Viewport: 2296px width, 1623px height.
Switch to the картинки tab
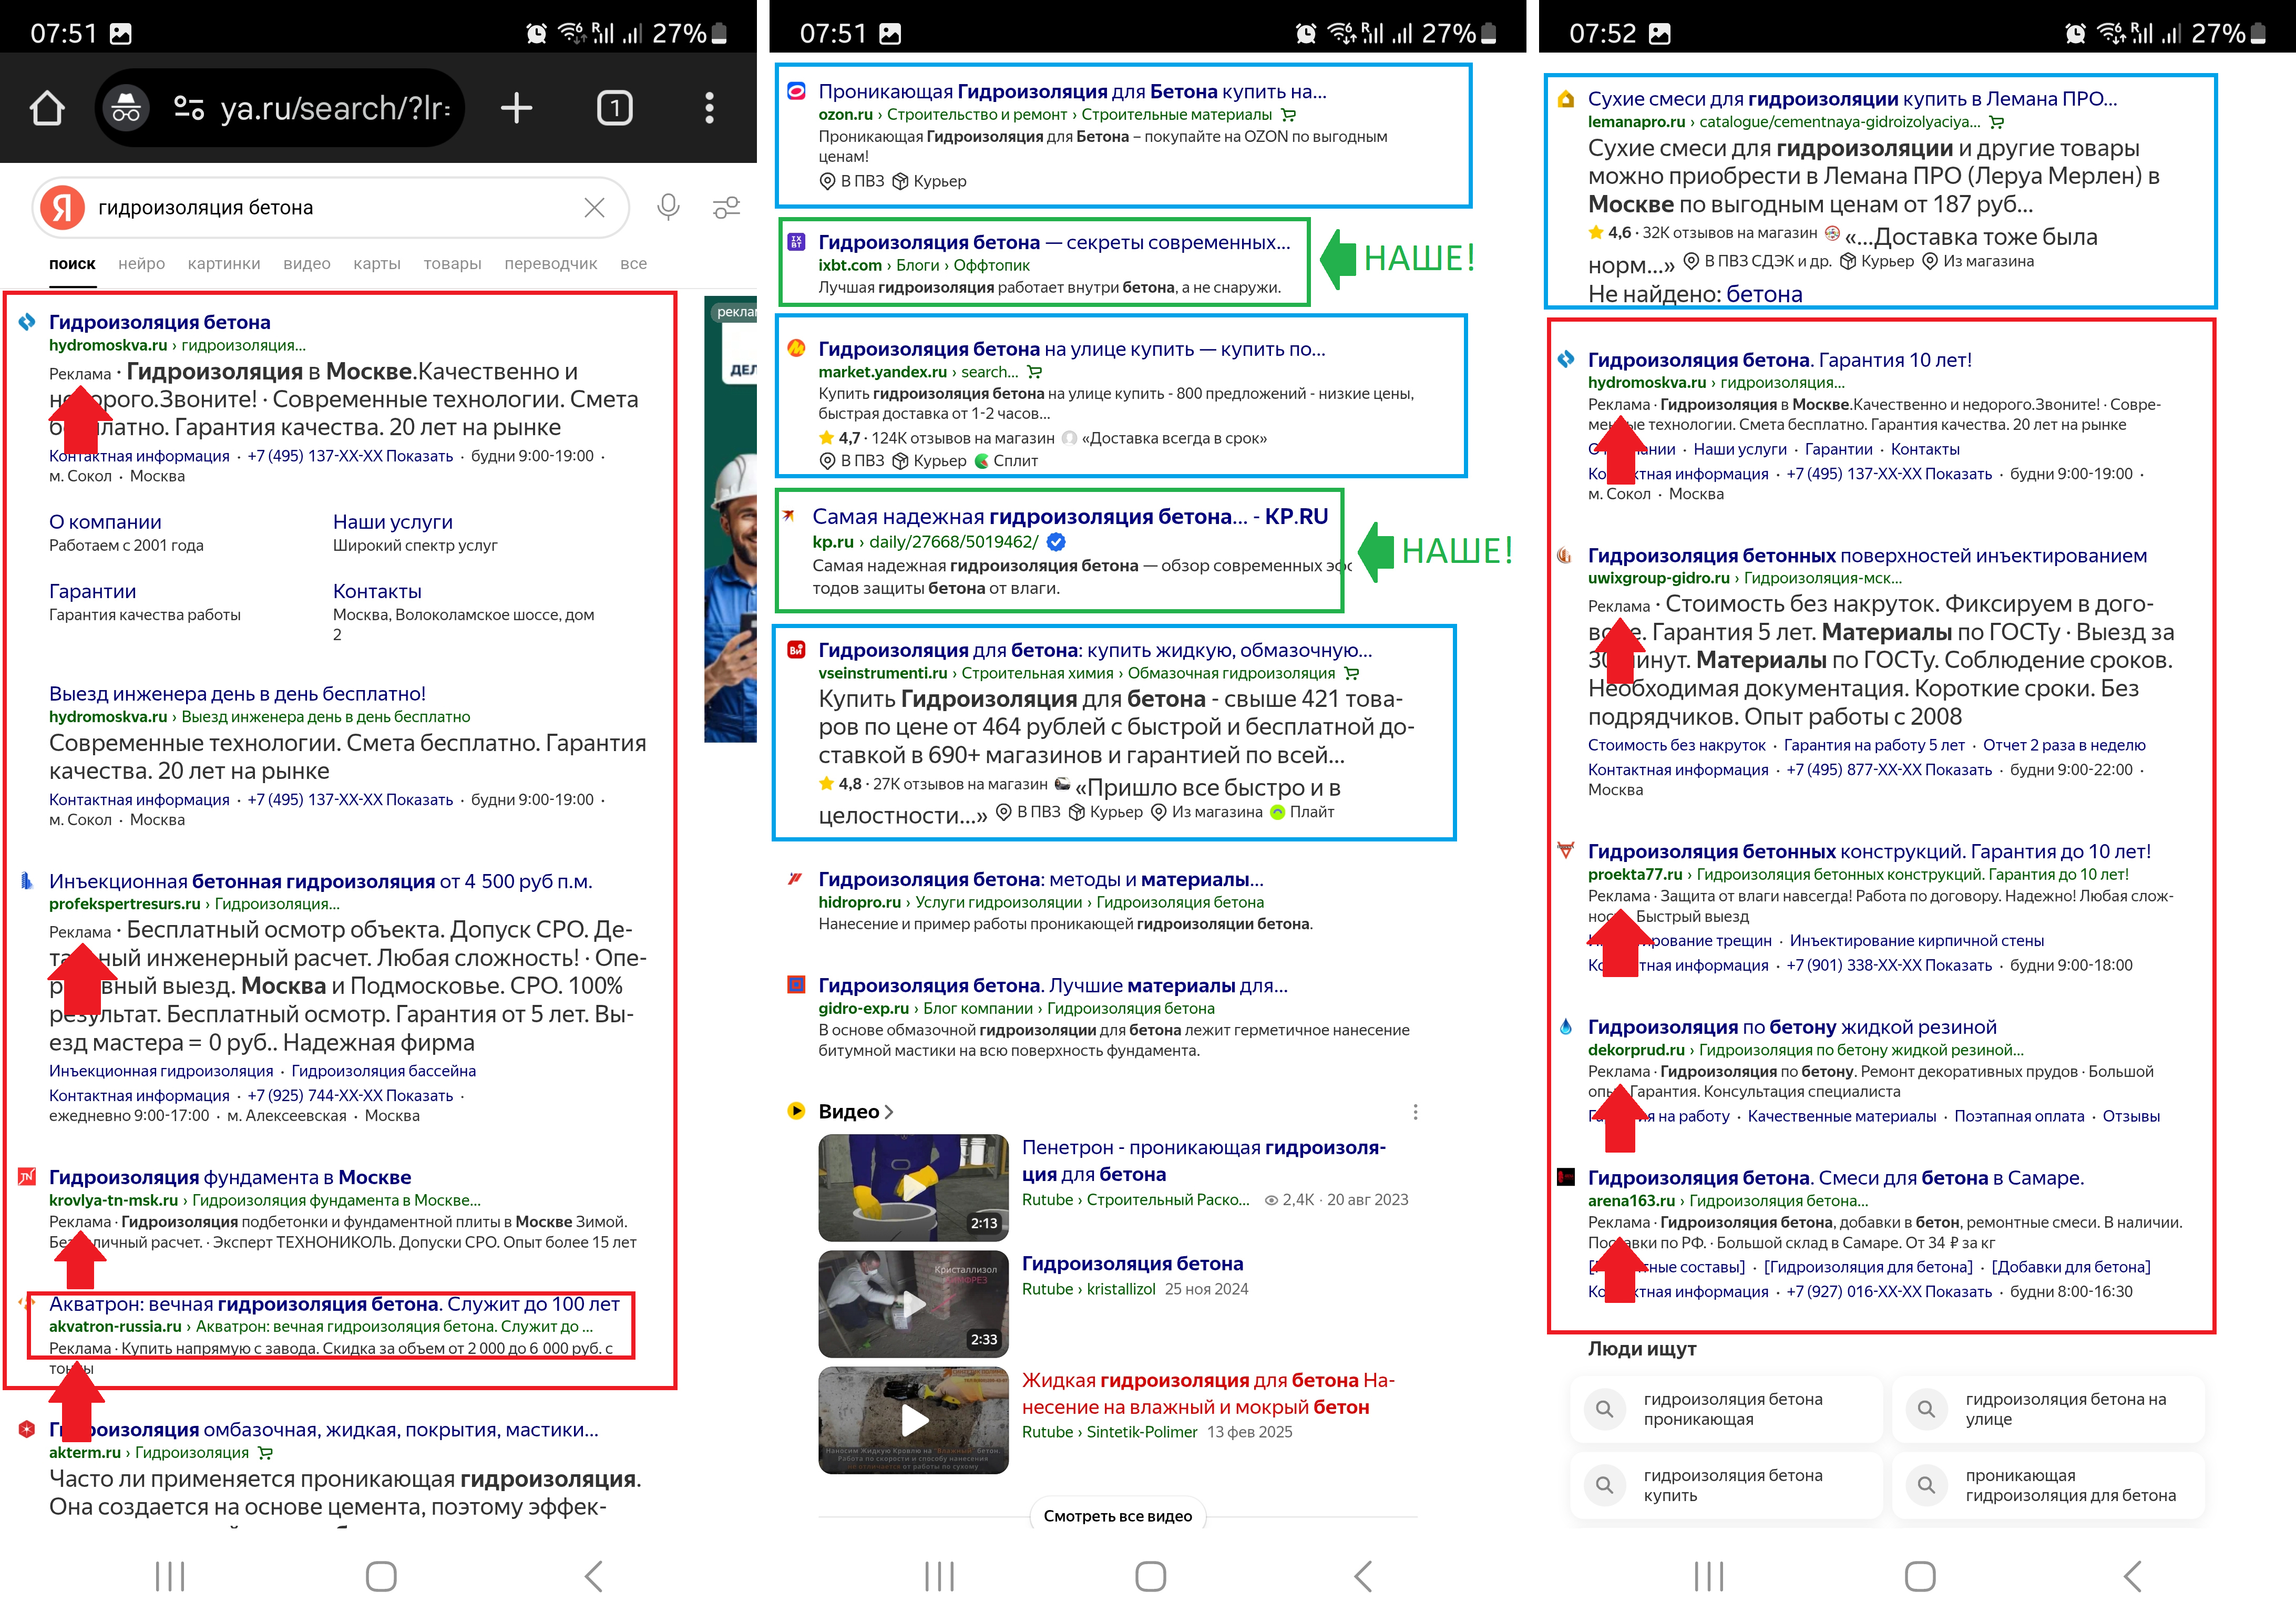click(x=224, y=264)
